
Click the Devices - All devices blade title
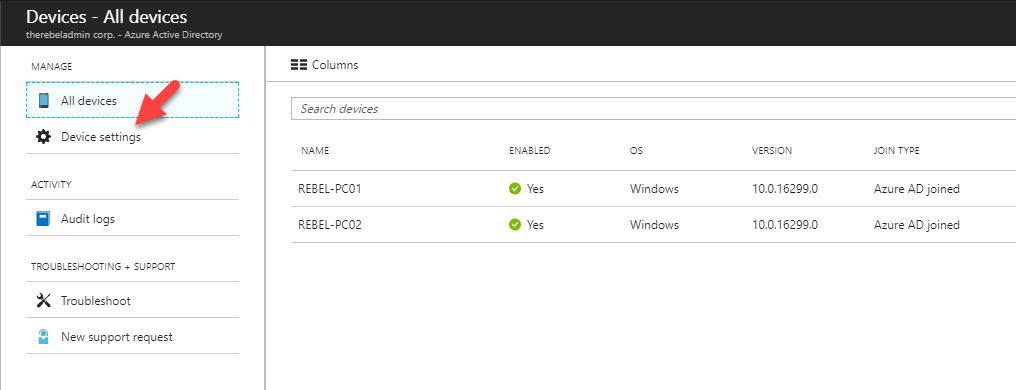click(106, 16)
